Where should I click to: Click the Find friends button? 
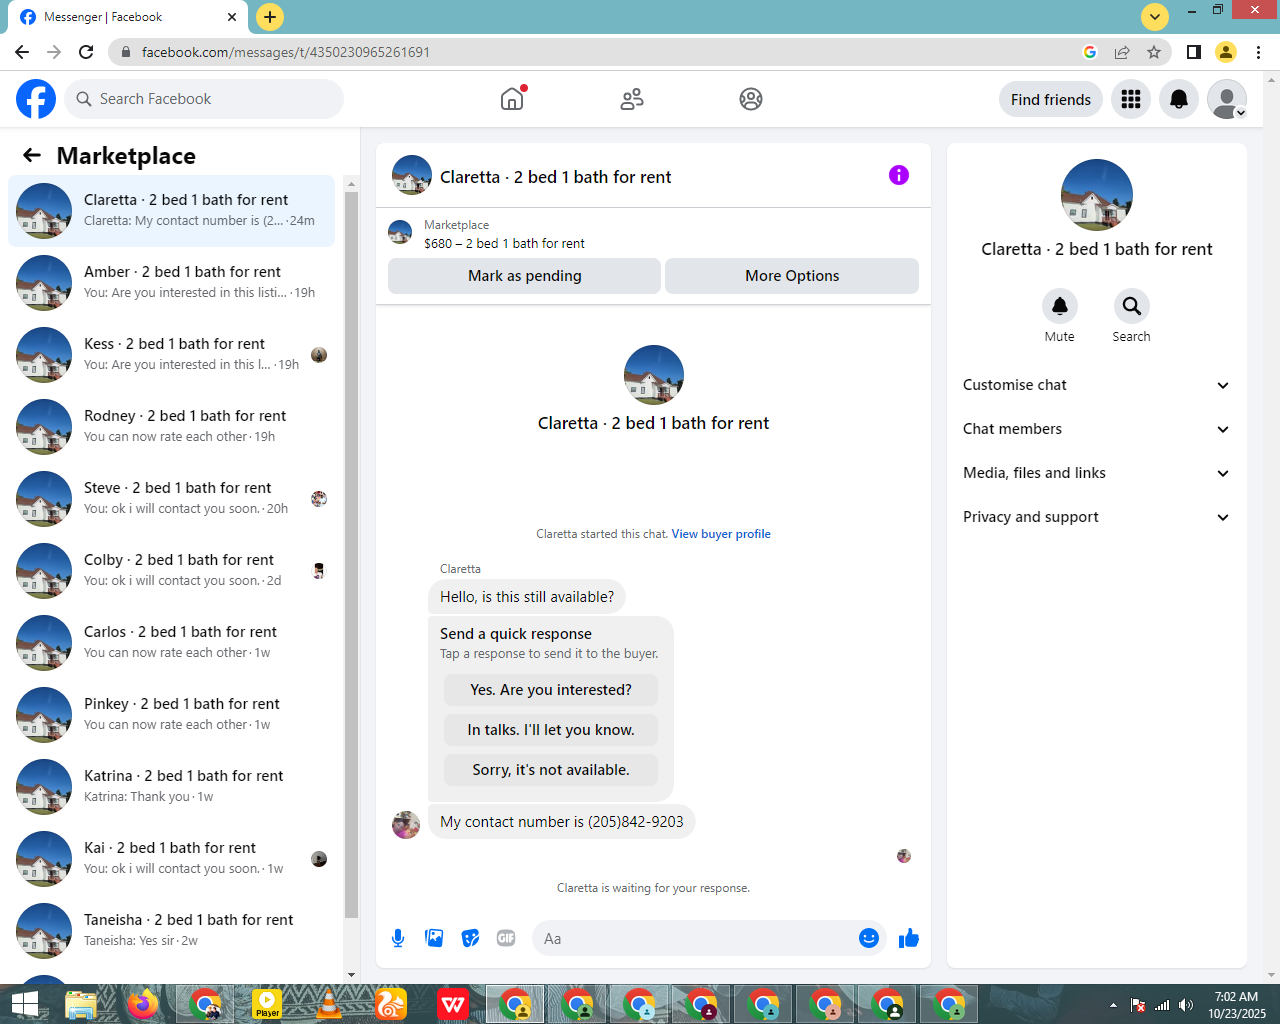point(1051,99)
